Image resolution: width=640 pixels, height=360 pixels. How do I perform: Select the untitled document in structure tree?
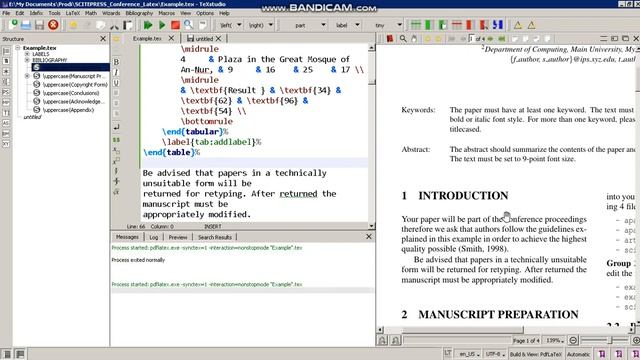pyautogui.click(x=32, y=117)
